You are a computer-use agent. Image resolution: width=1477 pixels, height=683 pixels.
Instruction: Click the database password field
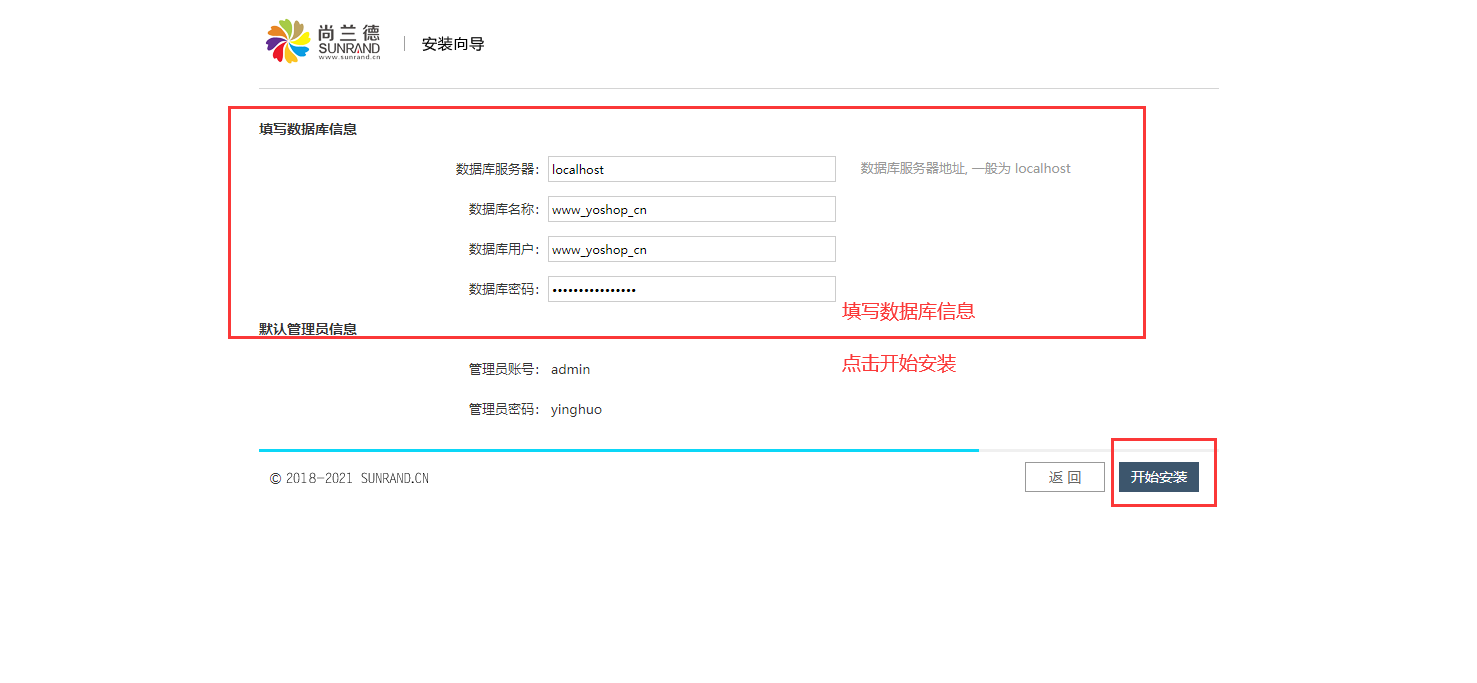tap(692, 289)
